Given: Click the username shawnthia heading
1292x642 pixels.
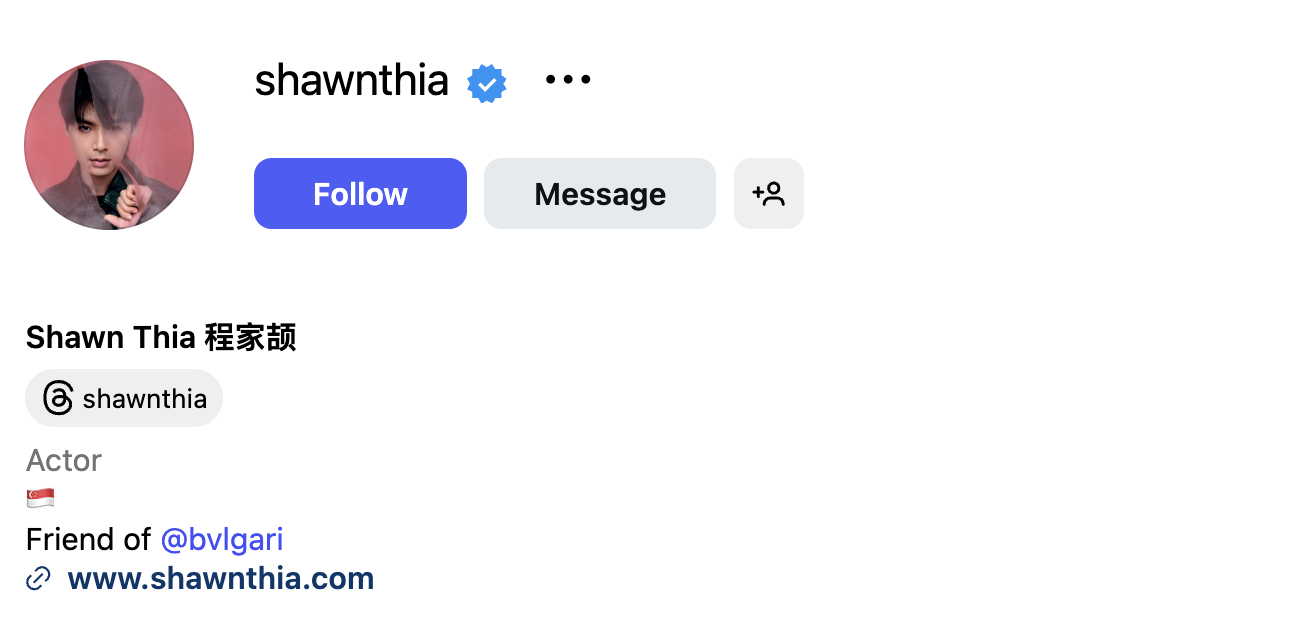Looking at the screenshot, I should (x=352, y=81).
